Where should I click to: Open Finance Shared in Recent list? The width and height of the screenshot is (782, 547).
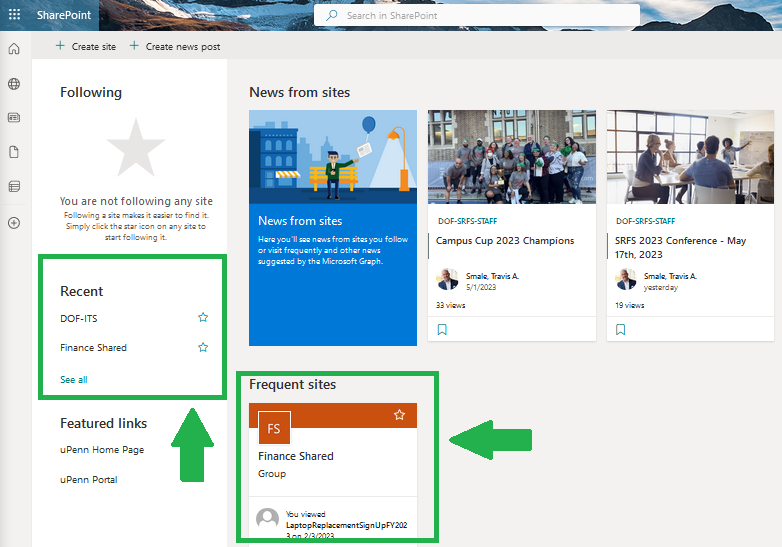pyautogui.click(x=93, y=348)
